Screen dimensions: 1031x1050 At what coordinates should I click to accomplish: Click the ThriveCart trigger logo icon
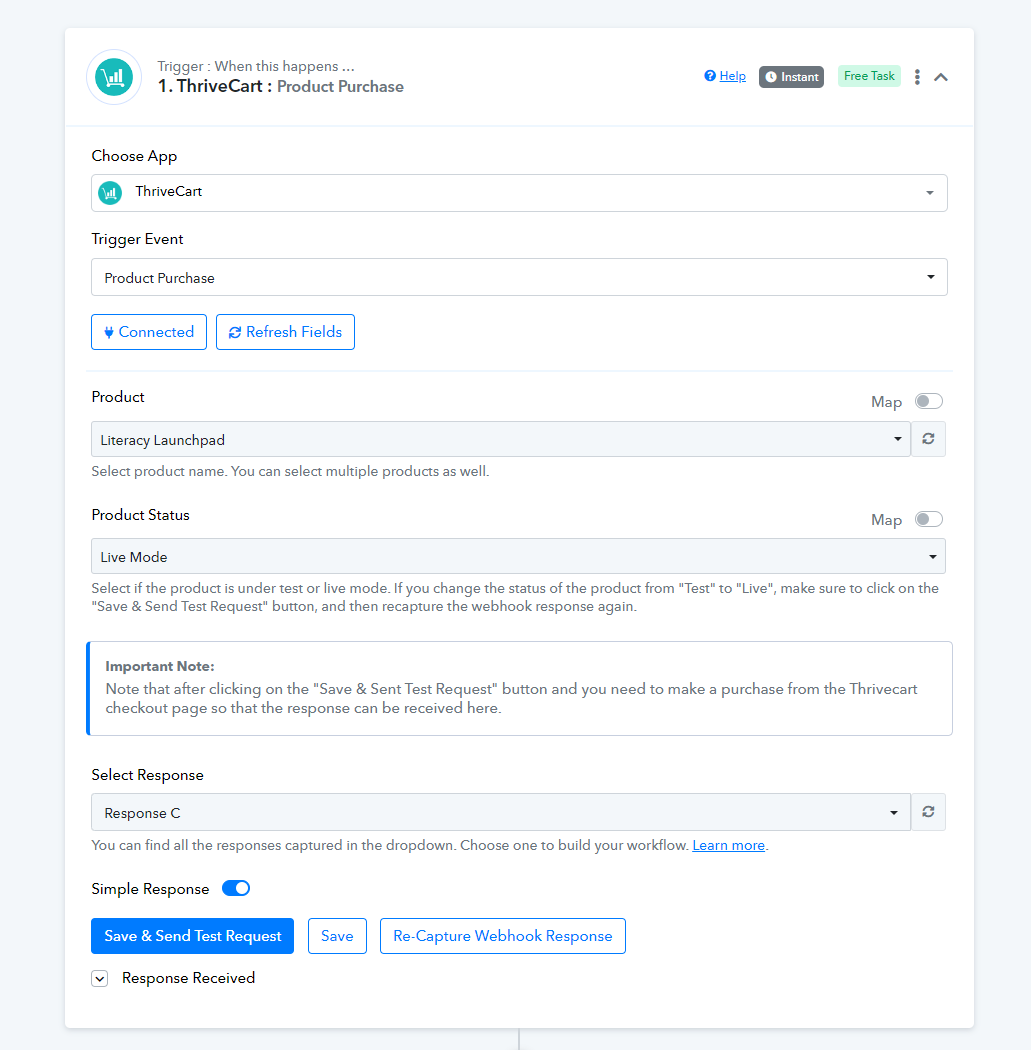[114, 77]
